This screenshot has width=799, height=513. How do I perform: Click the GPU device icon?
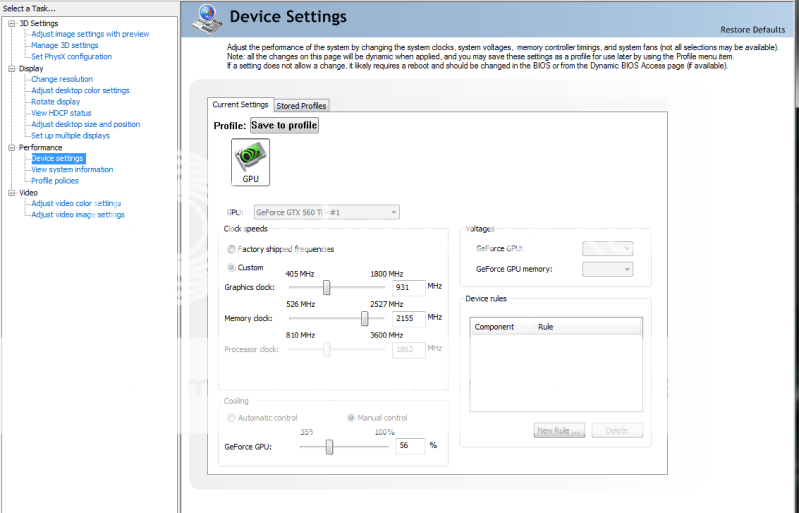coord(250,160)
